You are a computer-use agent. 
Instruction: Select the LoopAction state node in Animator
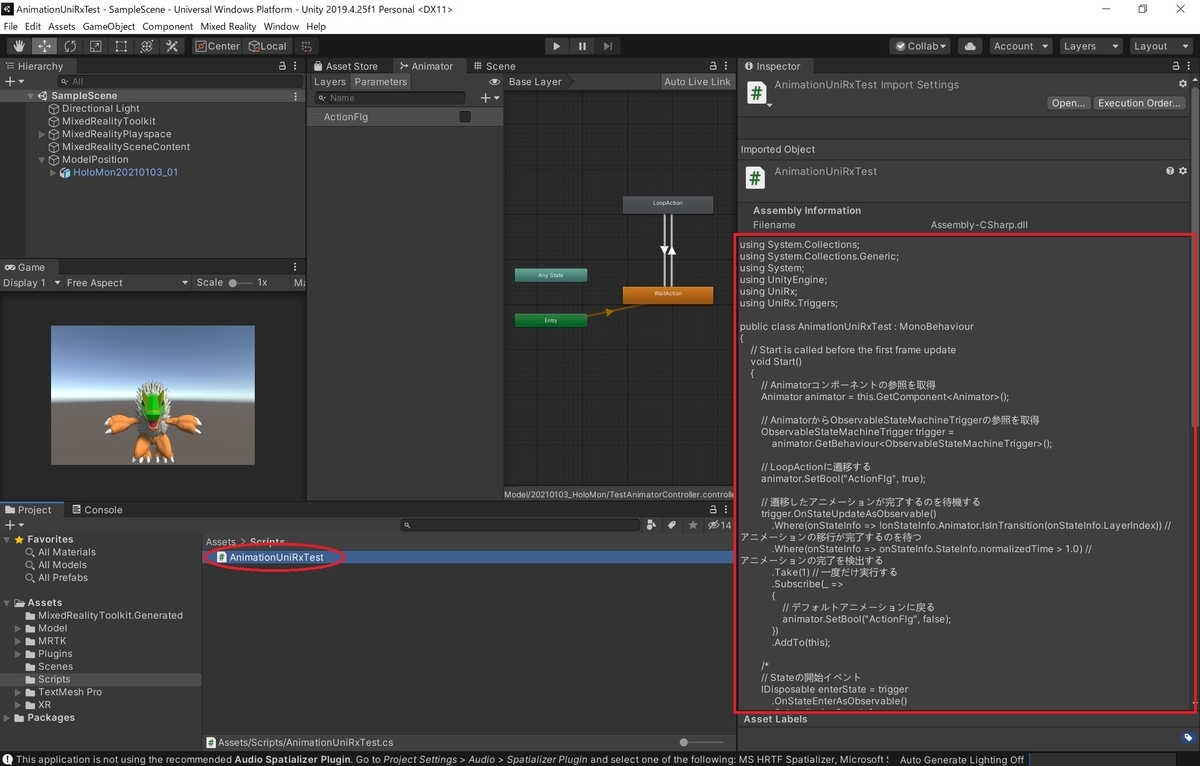tap(667, 203)
